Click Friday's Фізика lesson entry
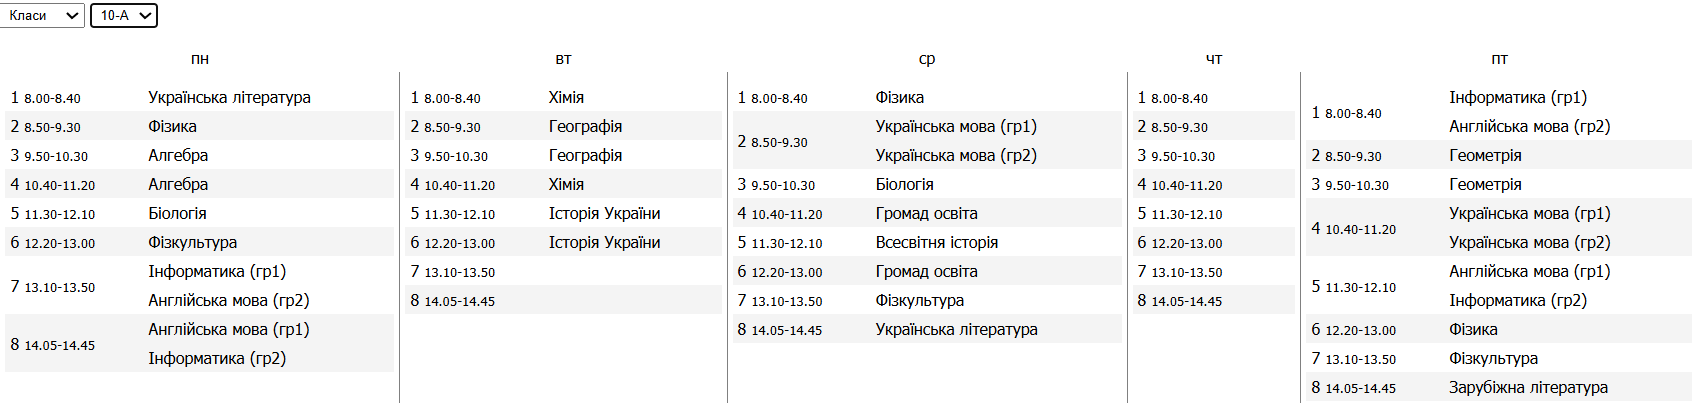 click(x=1473, y=330)
